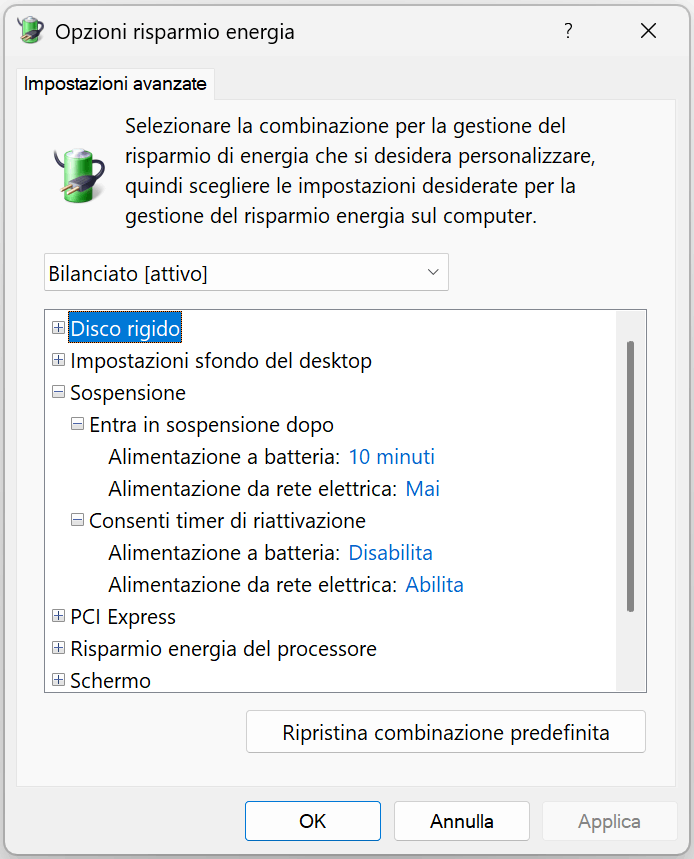Open the Bilanciato [attivo] plan dropdown
694x859 pixels.
coord(246,272)
